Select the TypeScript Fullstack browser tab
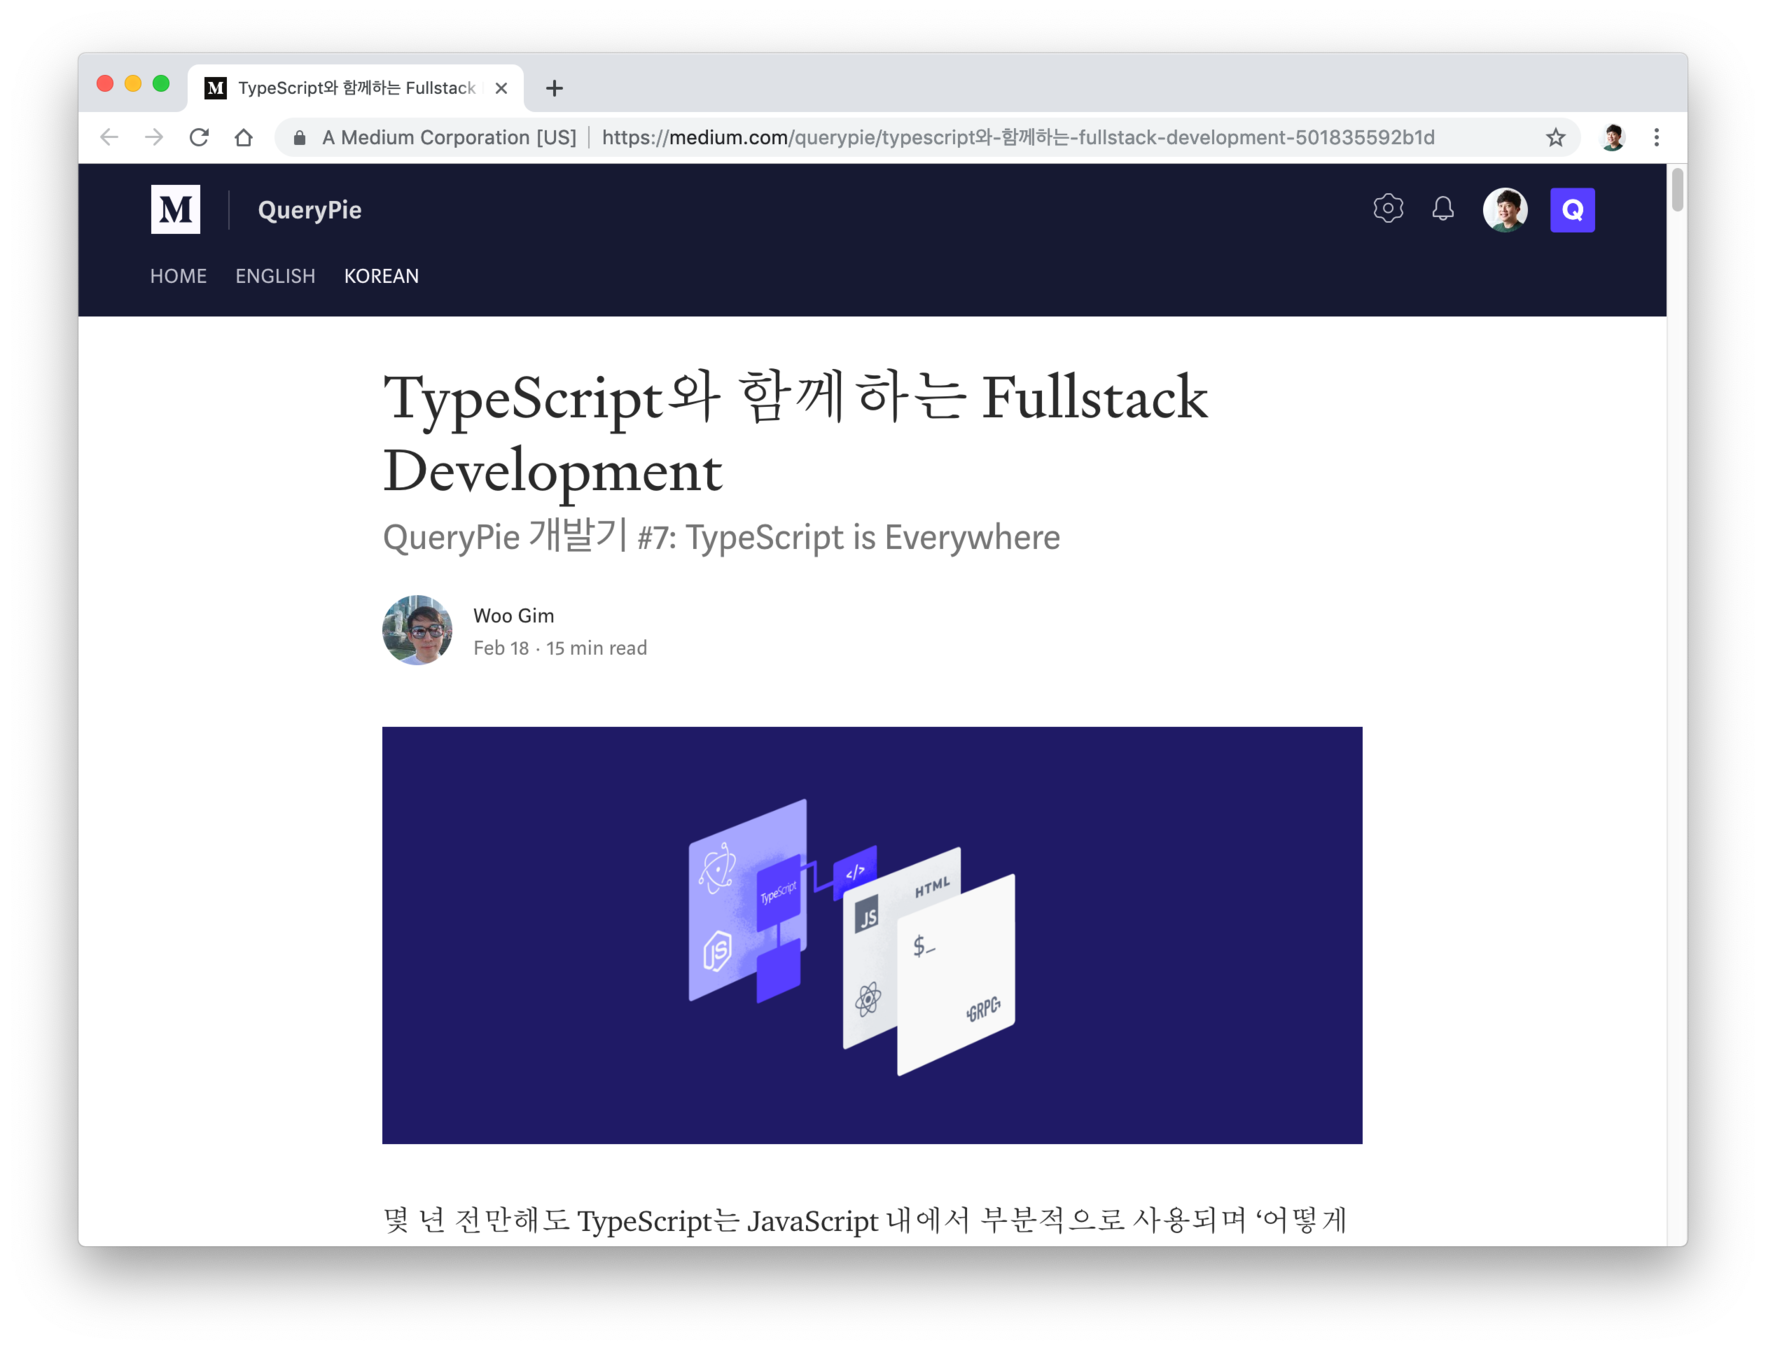The width and height of the screenshot is (1766, 1350). (354, 88)
